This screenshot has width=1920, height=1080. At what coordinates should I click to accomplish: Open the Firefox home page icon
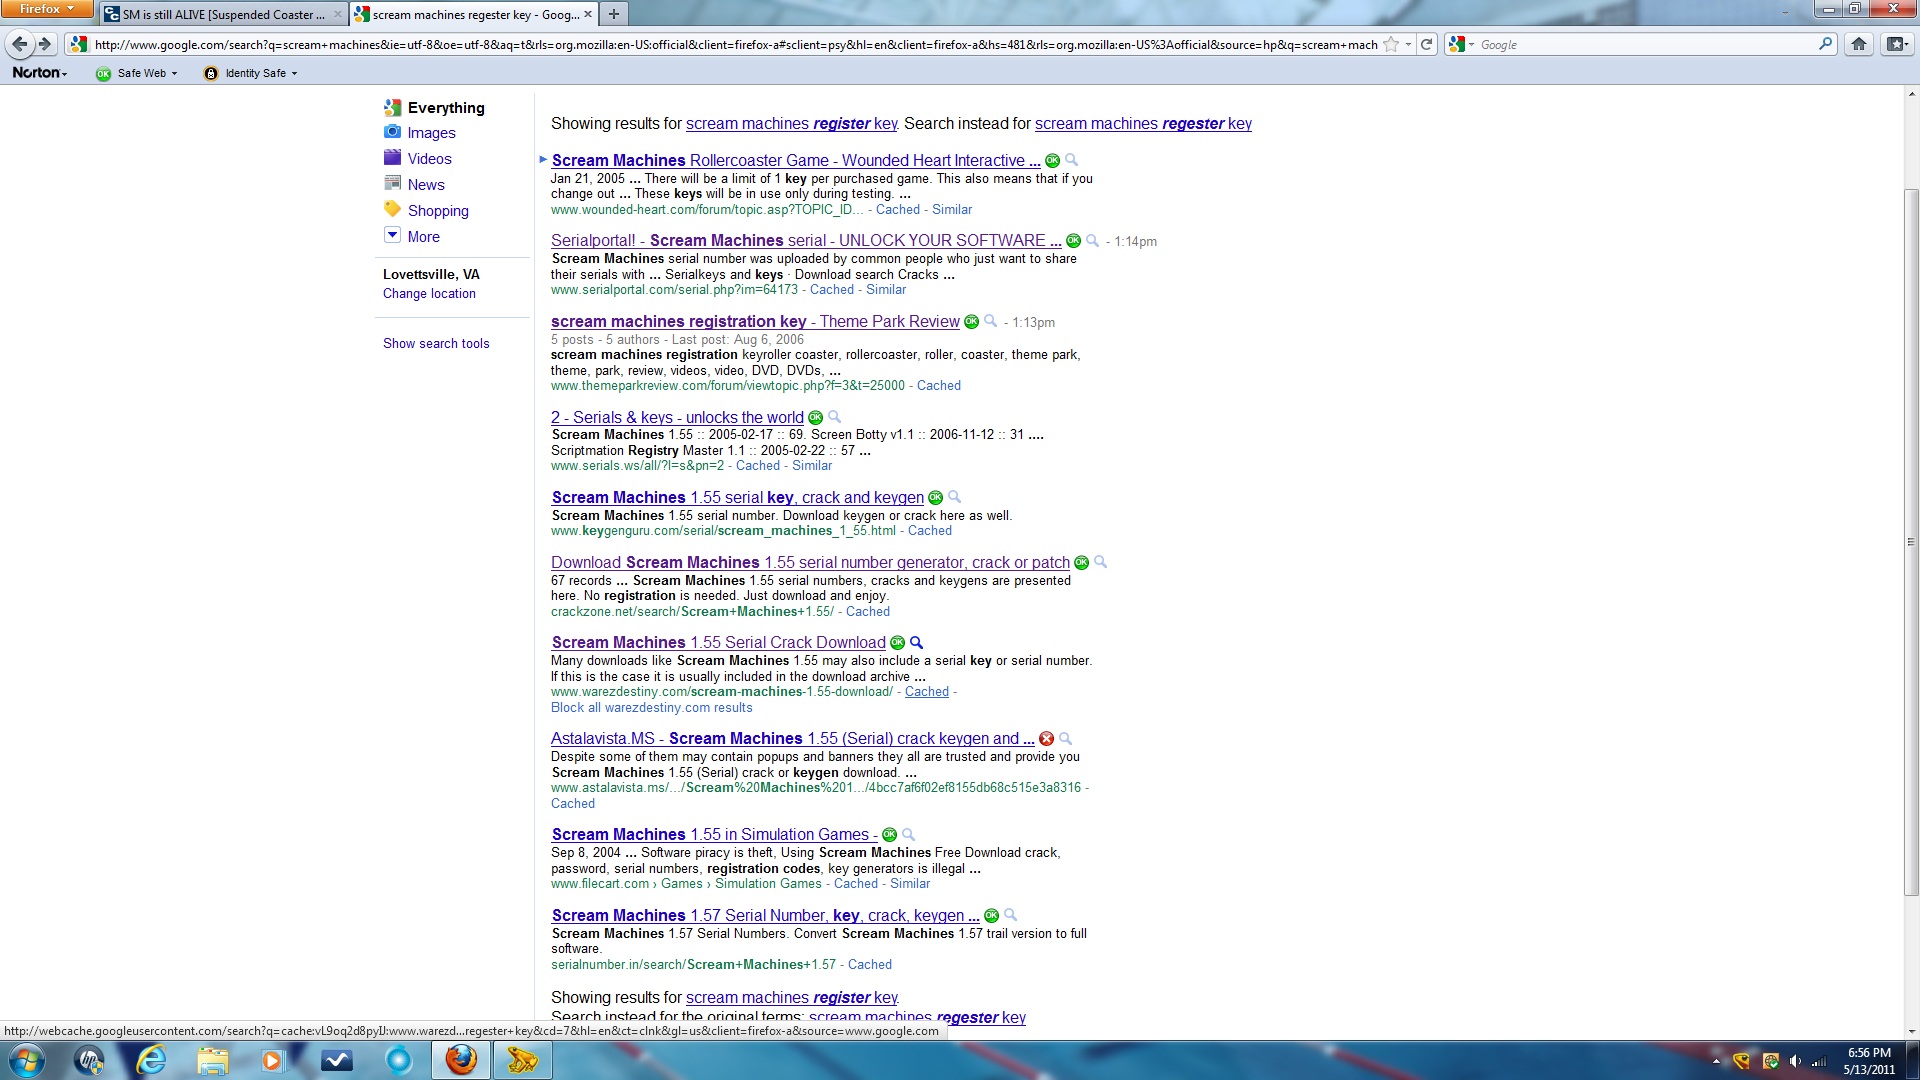click(1859, 44)
